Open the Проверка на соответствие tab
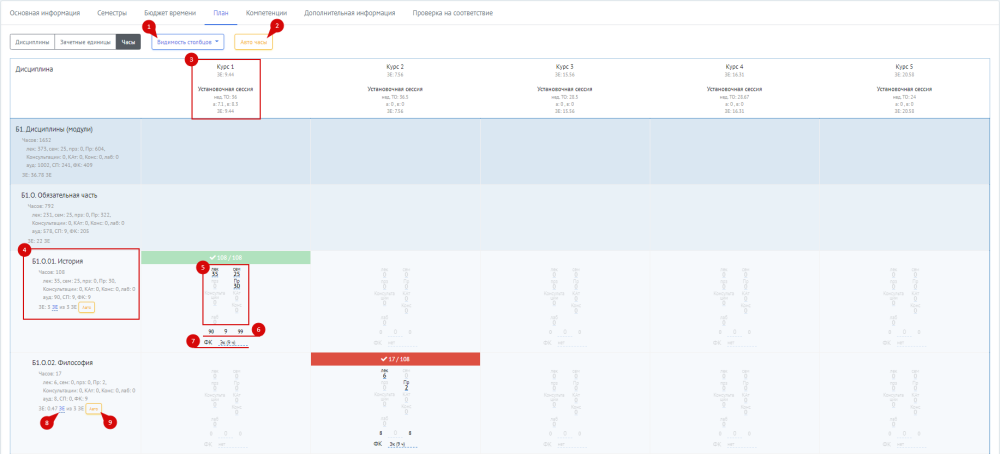Viewport: 1000px width, 454px height. click(452, 13)
